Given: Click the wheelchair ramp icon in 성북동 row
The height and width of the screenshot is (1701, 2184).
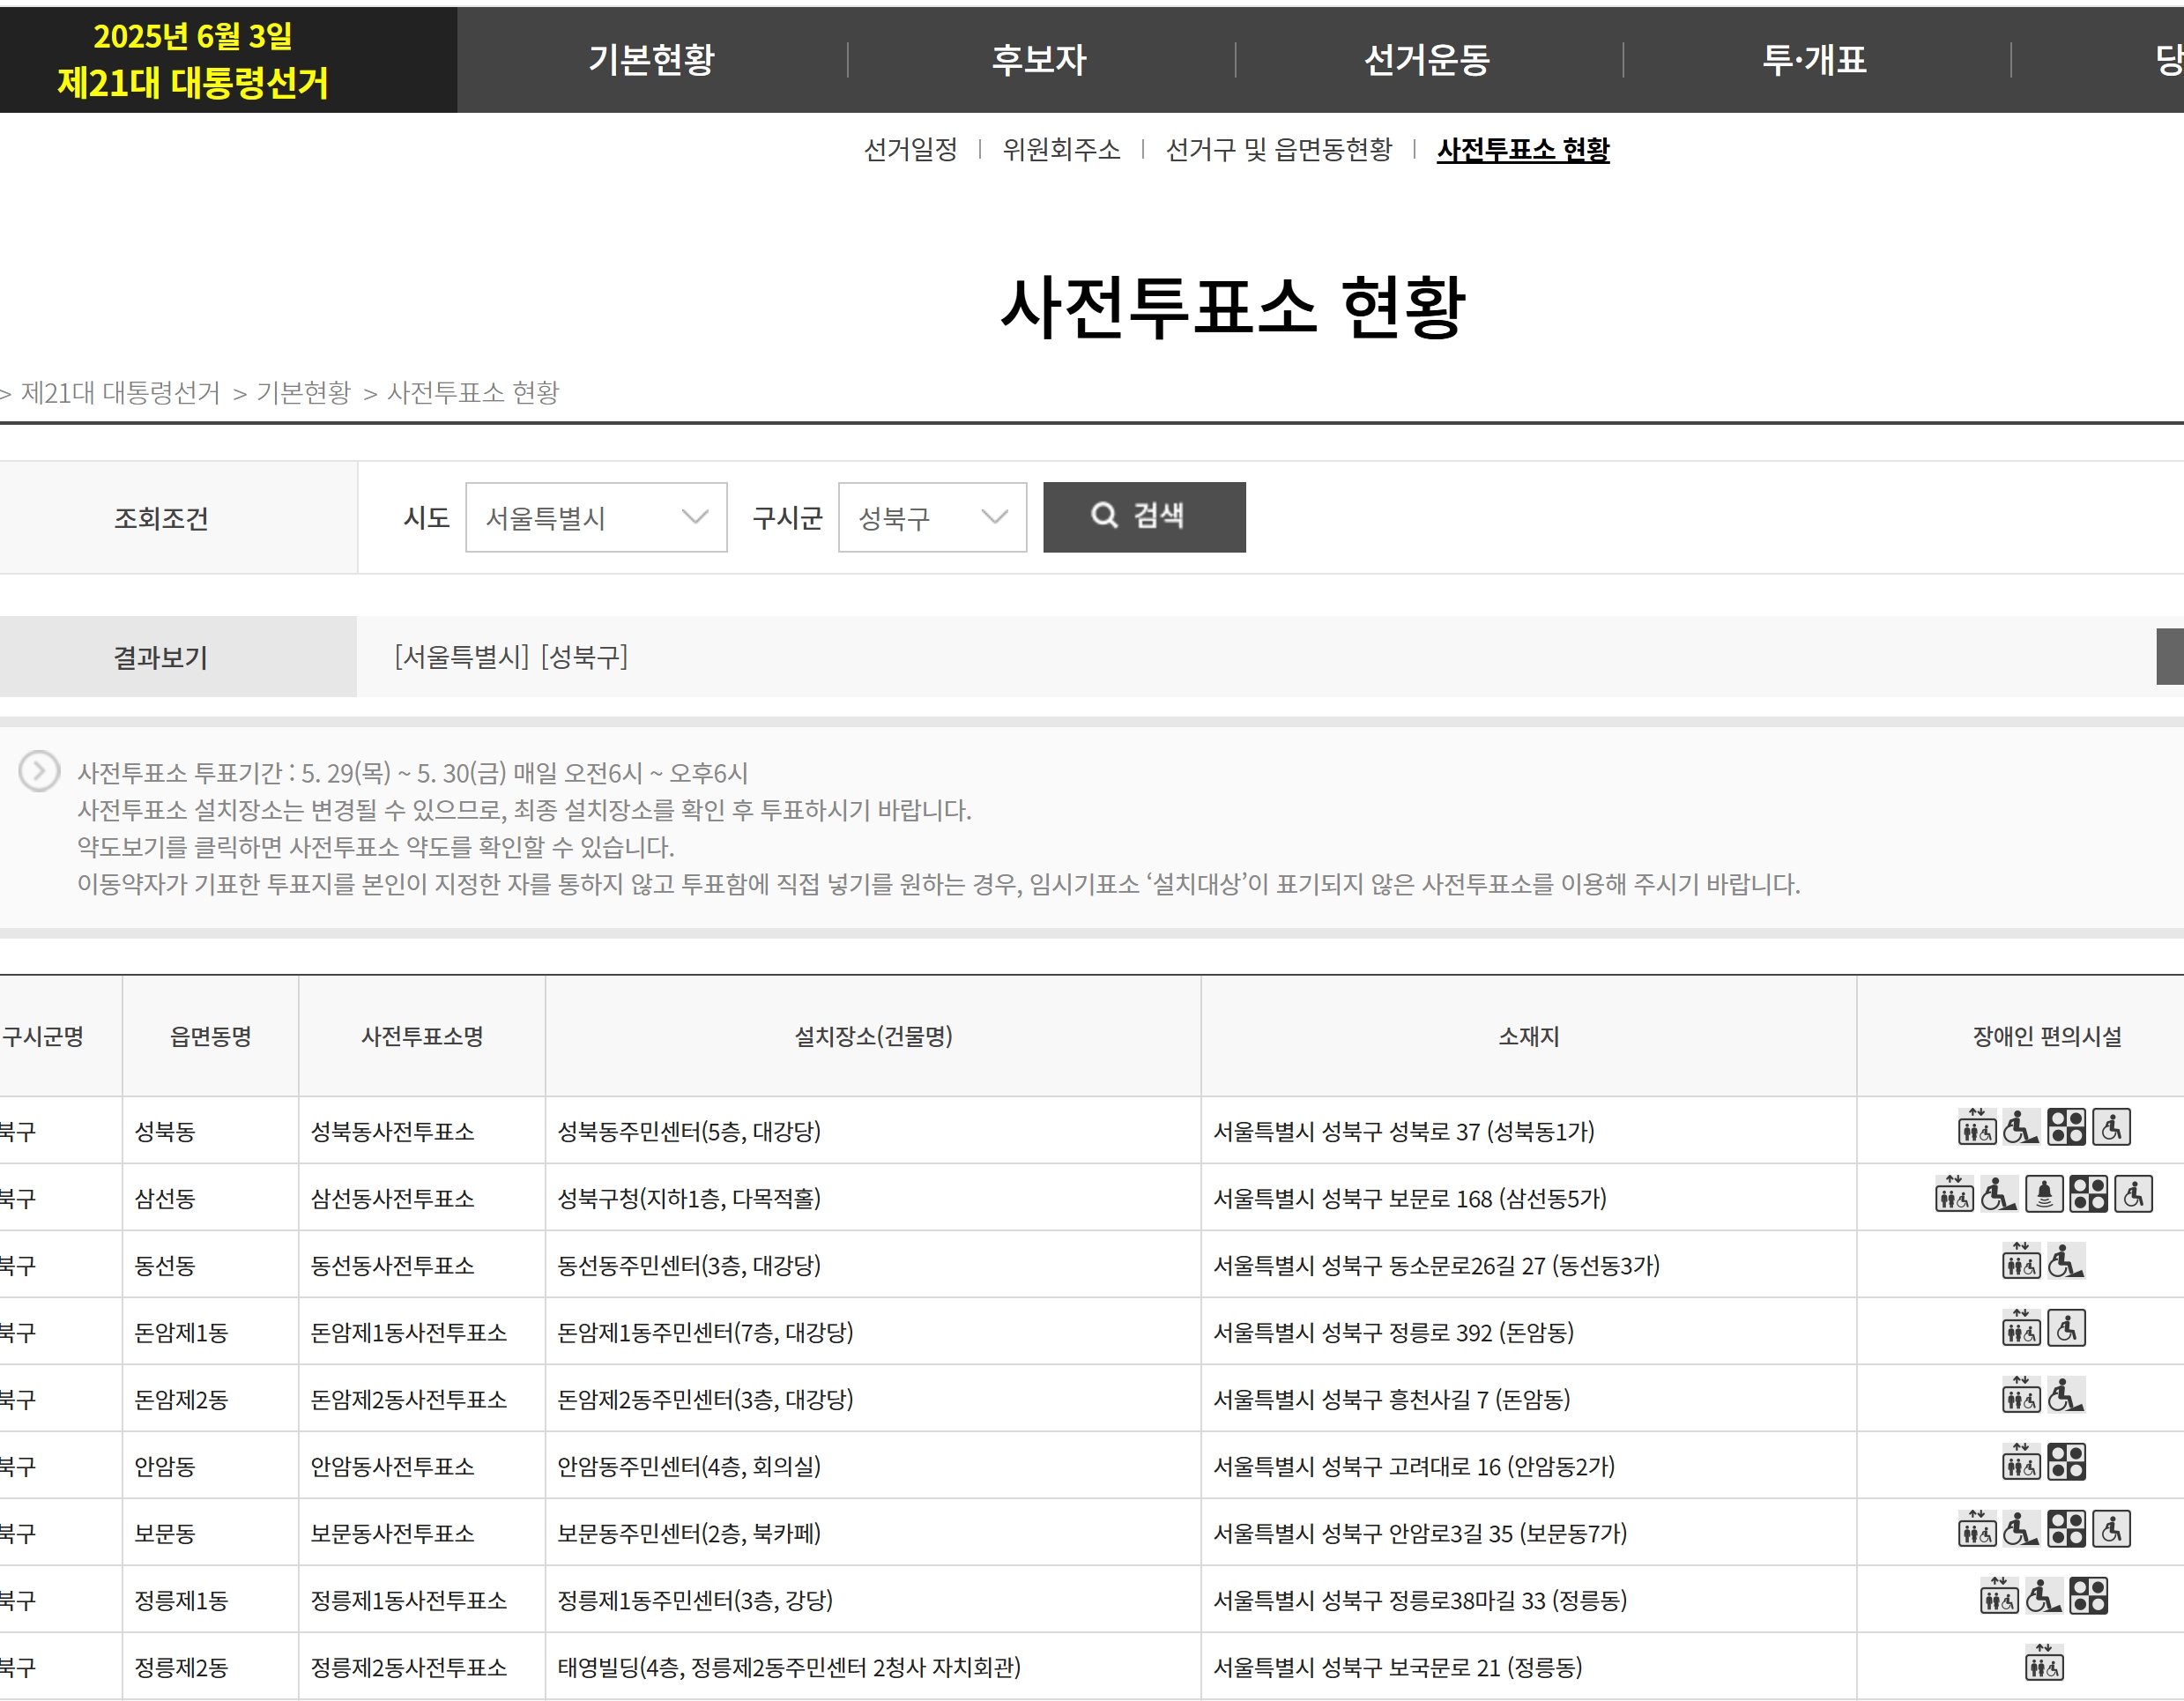Looking at the screenshot, I should tap(2020, 1127).
